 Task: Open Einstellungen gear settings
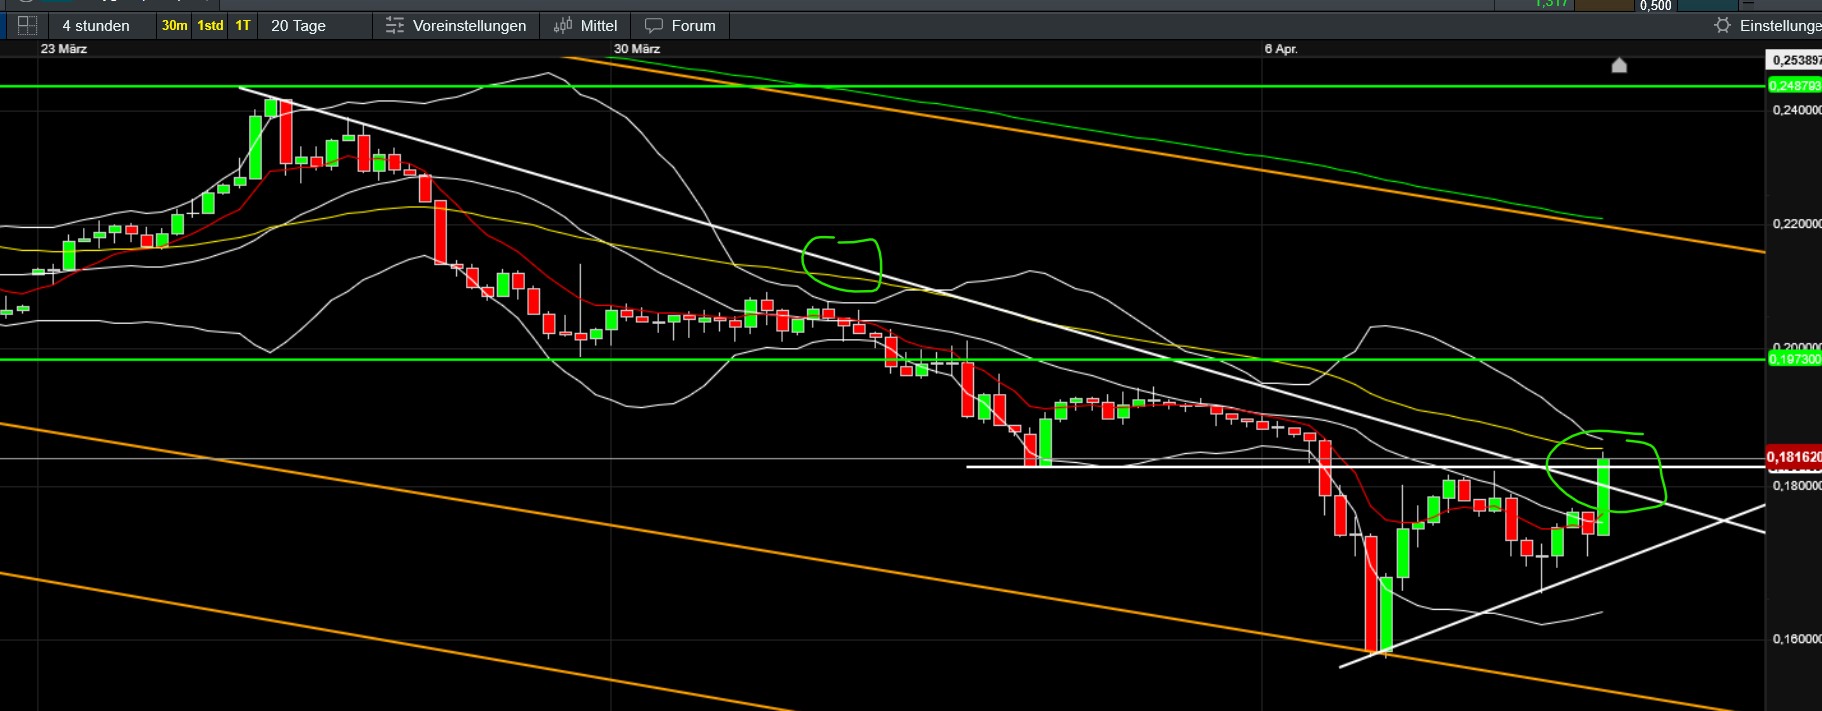pyautogui.click(x=1768, y=26)
